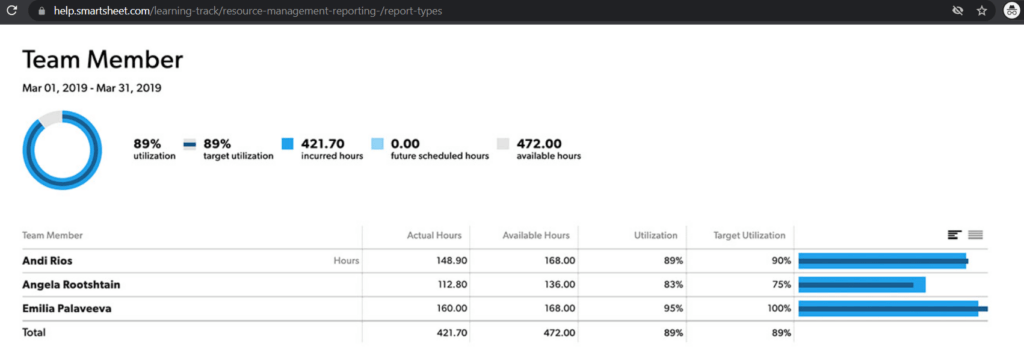Click the Utilization column header

pos(656,235)
